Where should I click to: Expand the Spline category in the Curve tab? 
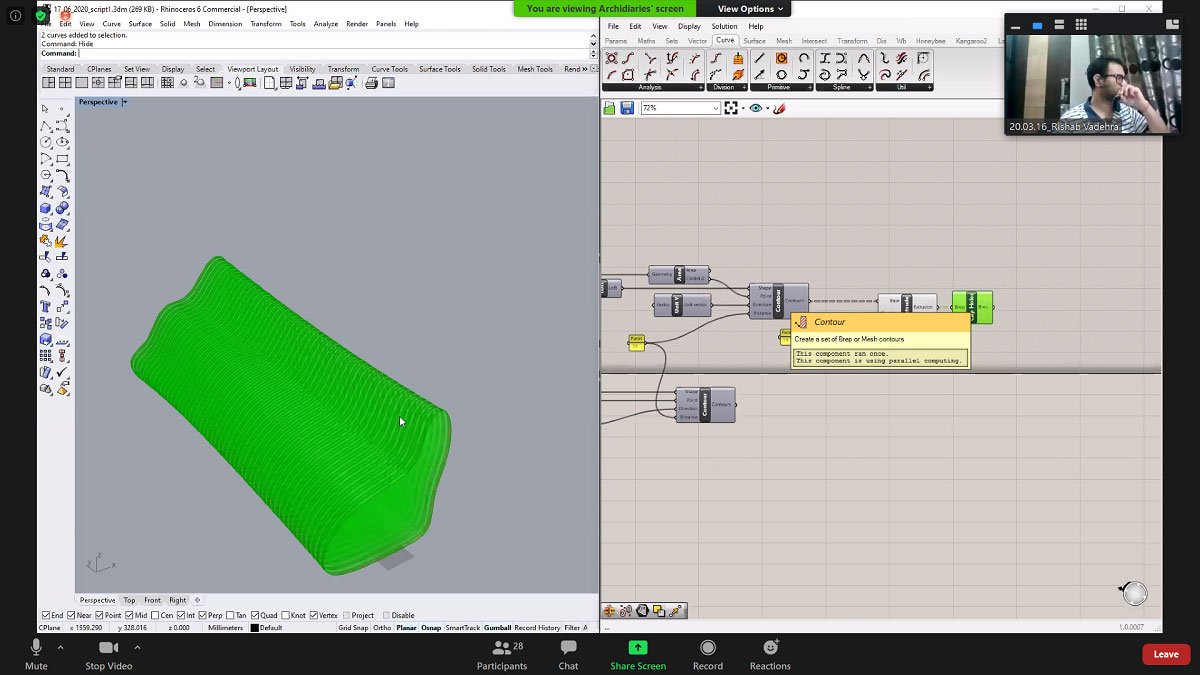tap(870, 86)
